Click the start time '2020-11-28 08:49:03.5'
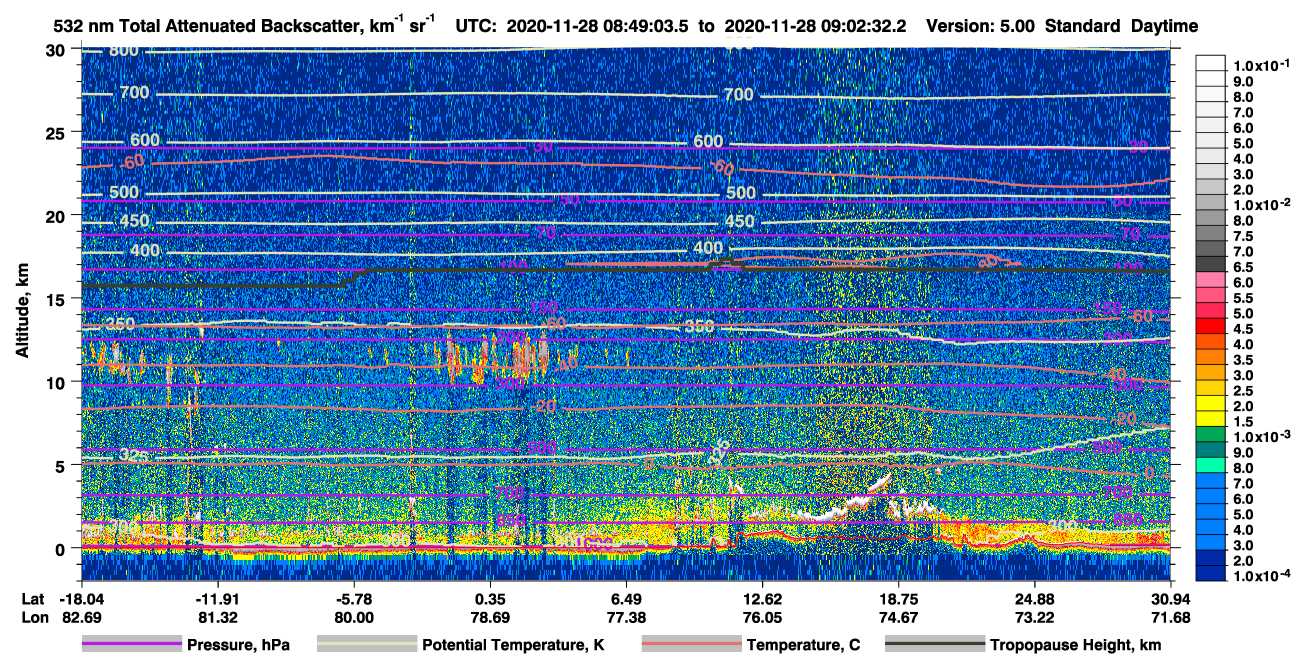The width and height of the screenshot is (1300, 667). 598,26
